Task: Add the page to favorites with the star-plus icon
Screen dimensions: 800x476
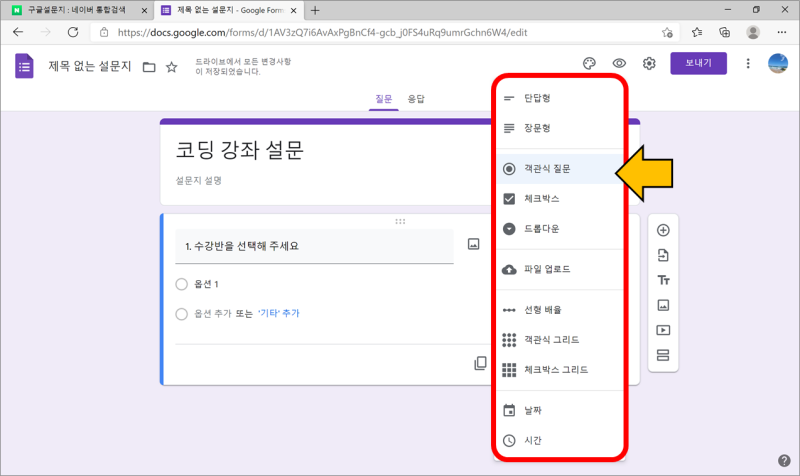Action: [x=667, y=33]
